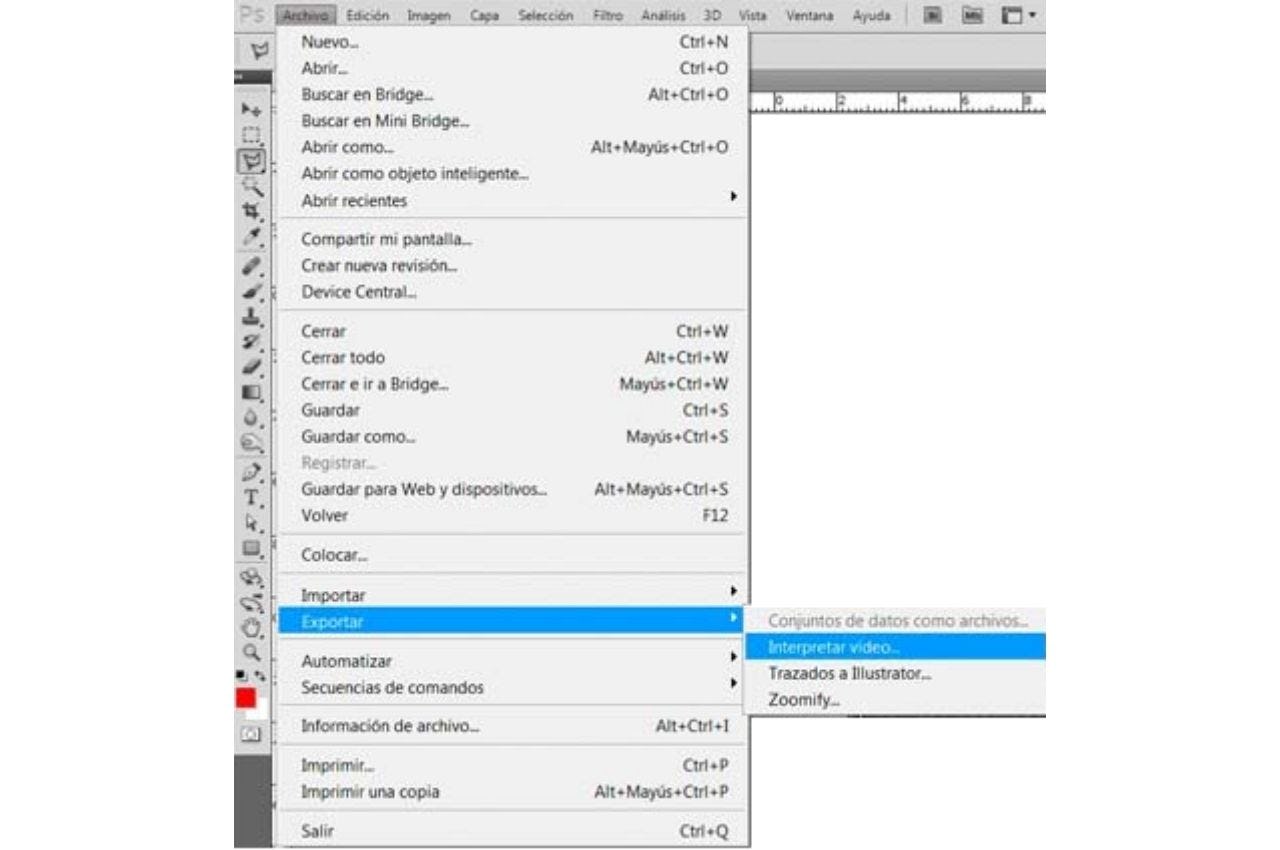The image size is (1280, 850).
Task: Select the Gradient tool
Action: 251,394
